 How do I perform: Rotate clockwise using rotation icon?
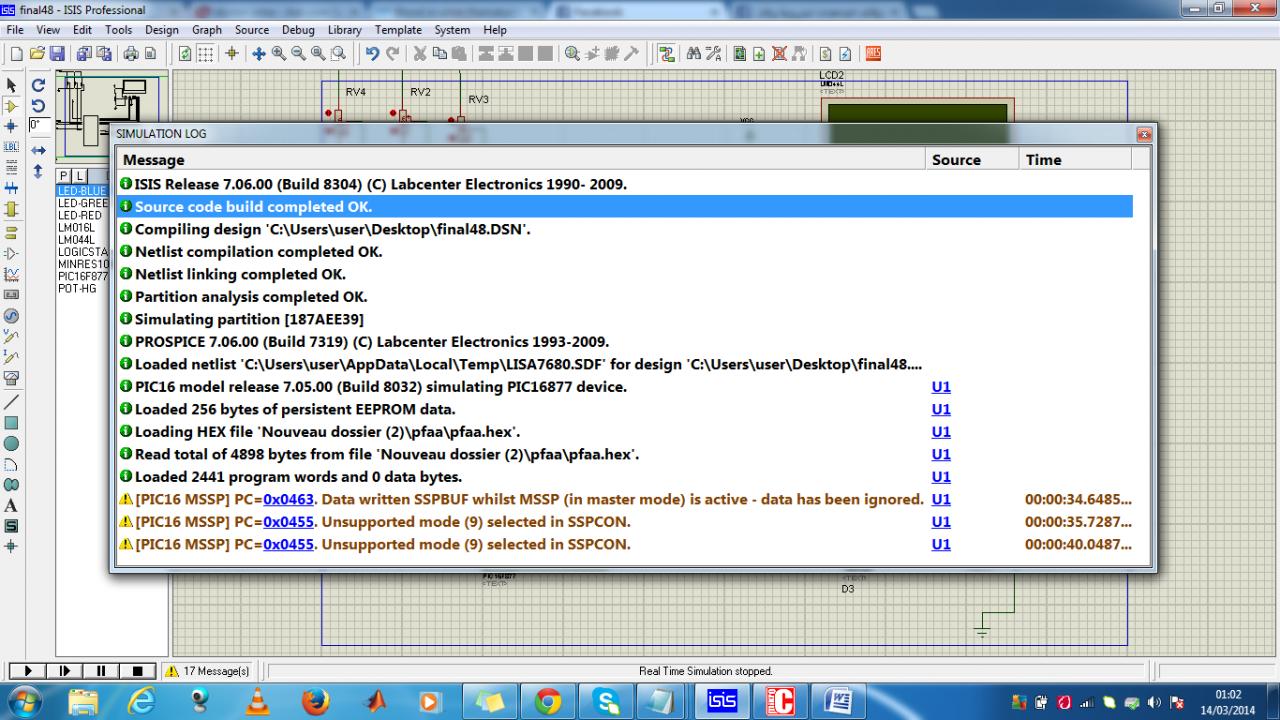[38, 86]
